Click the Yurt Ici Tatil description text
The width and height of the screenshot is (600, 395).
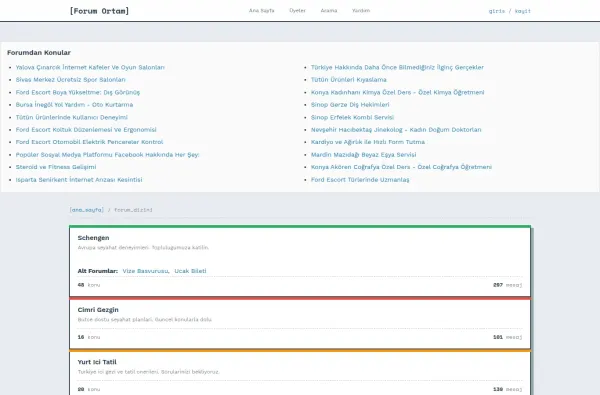pos(148,372)
